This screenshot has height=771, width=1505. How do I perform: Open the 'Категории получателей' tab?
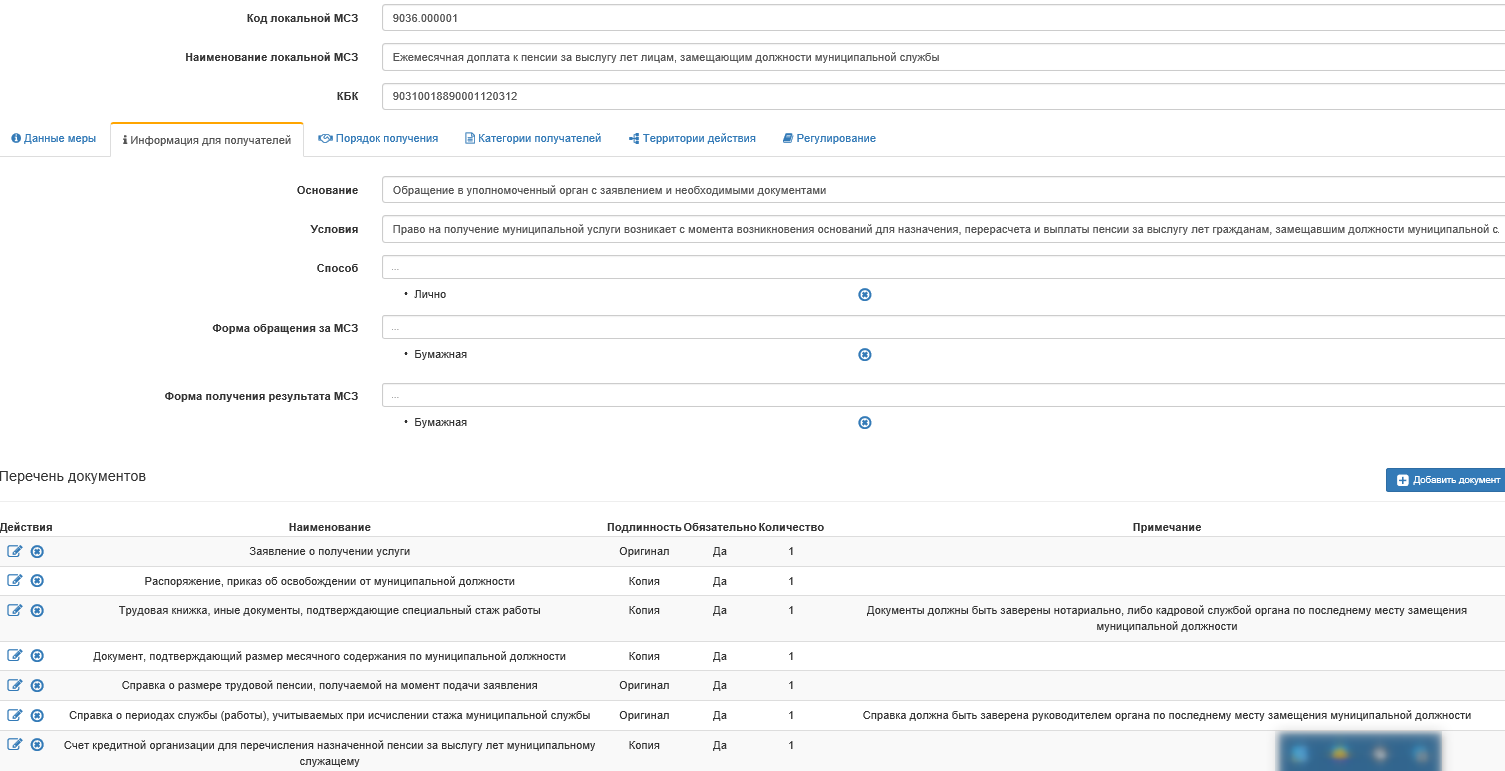click(x=533, y=138)
